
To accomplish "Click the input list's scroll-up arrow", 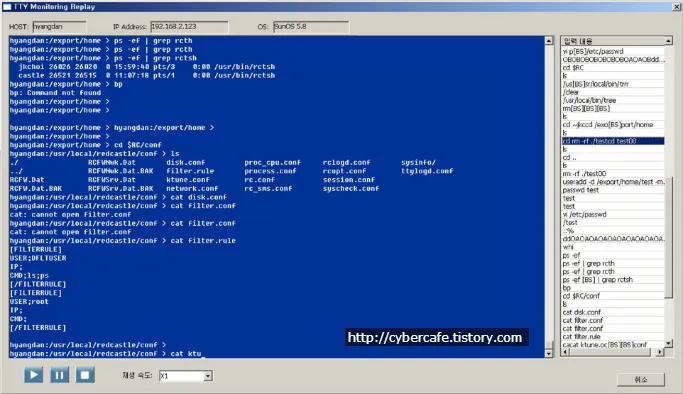I will point(669,41).
